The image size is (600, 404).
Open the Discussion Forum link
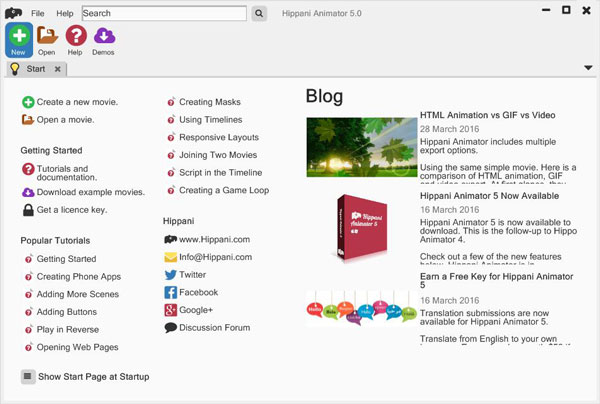click(x=215, y=327)
